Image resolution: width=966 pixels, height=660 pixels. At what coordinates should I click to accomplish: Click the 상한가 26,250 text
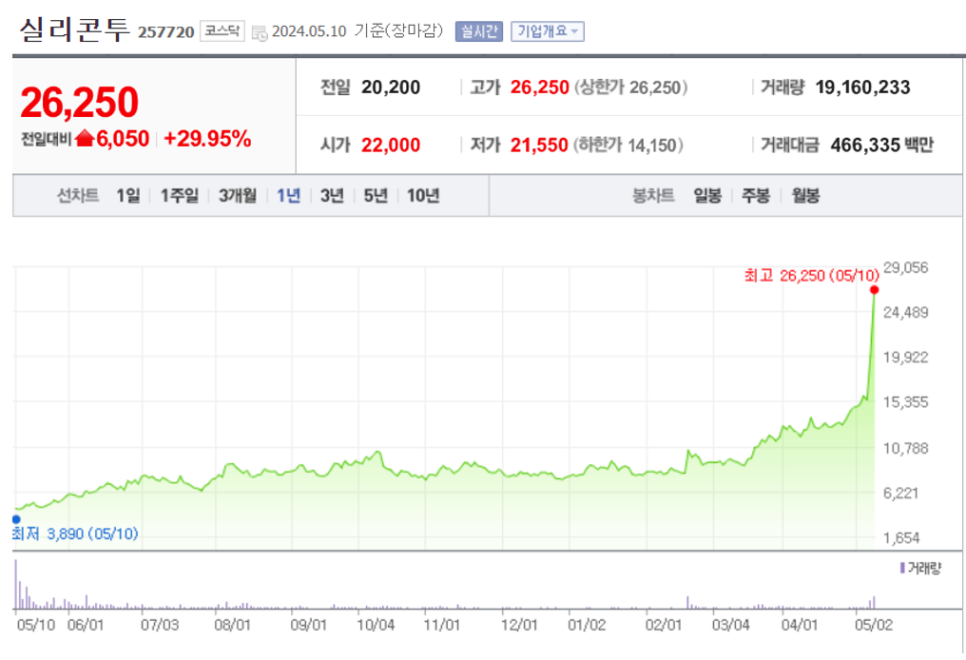pos(631,88)
